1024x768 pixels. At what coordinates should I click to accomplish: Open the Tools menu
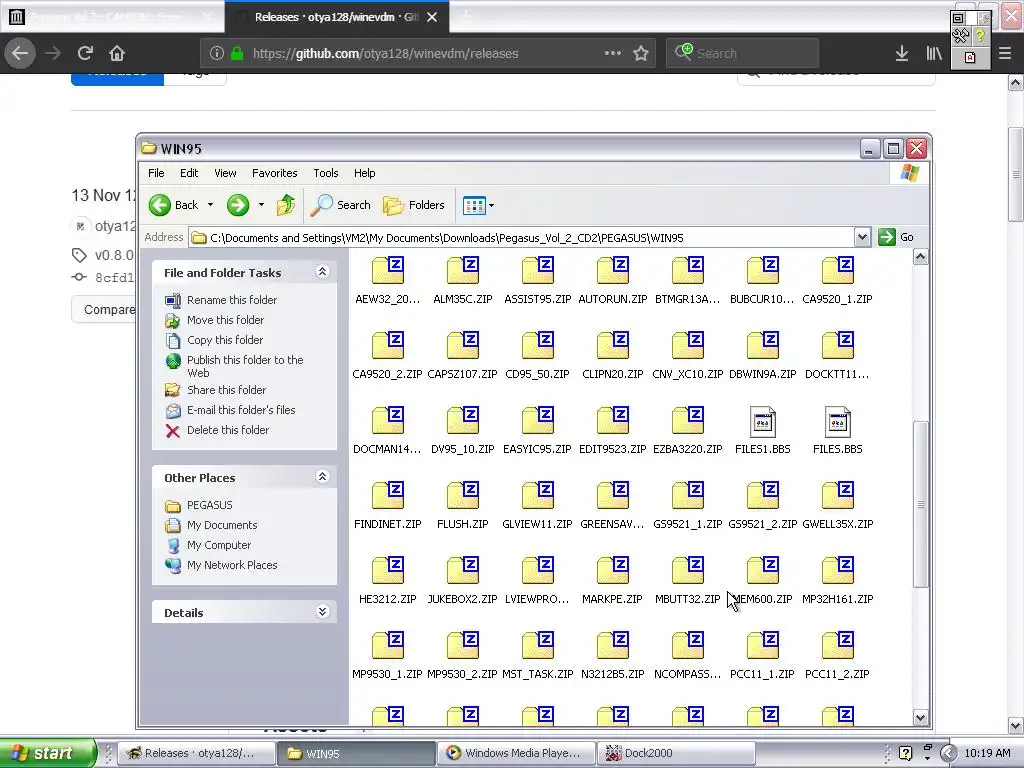tap(325, 173)
